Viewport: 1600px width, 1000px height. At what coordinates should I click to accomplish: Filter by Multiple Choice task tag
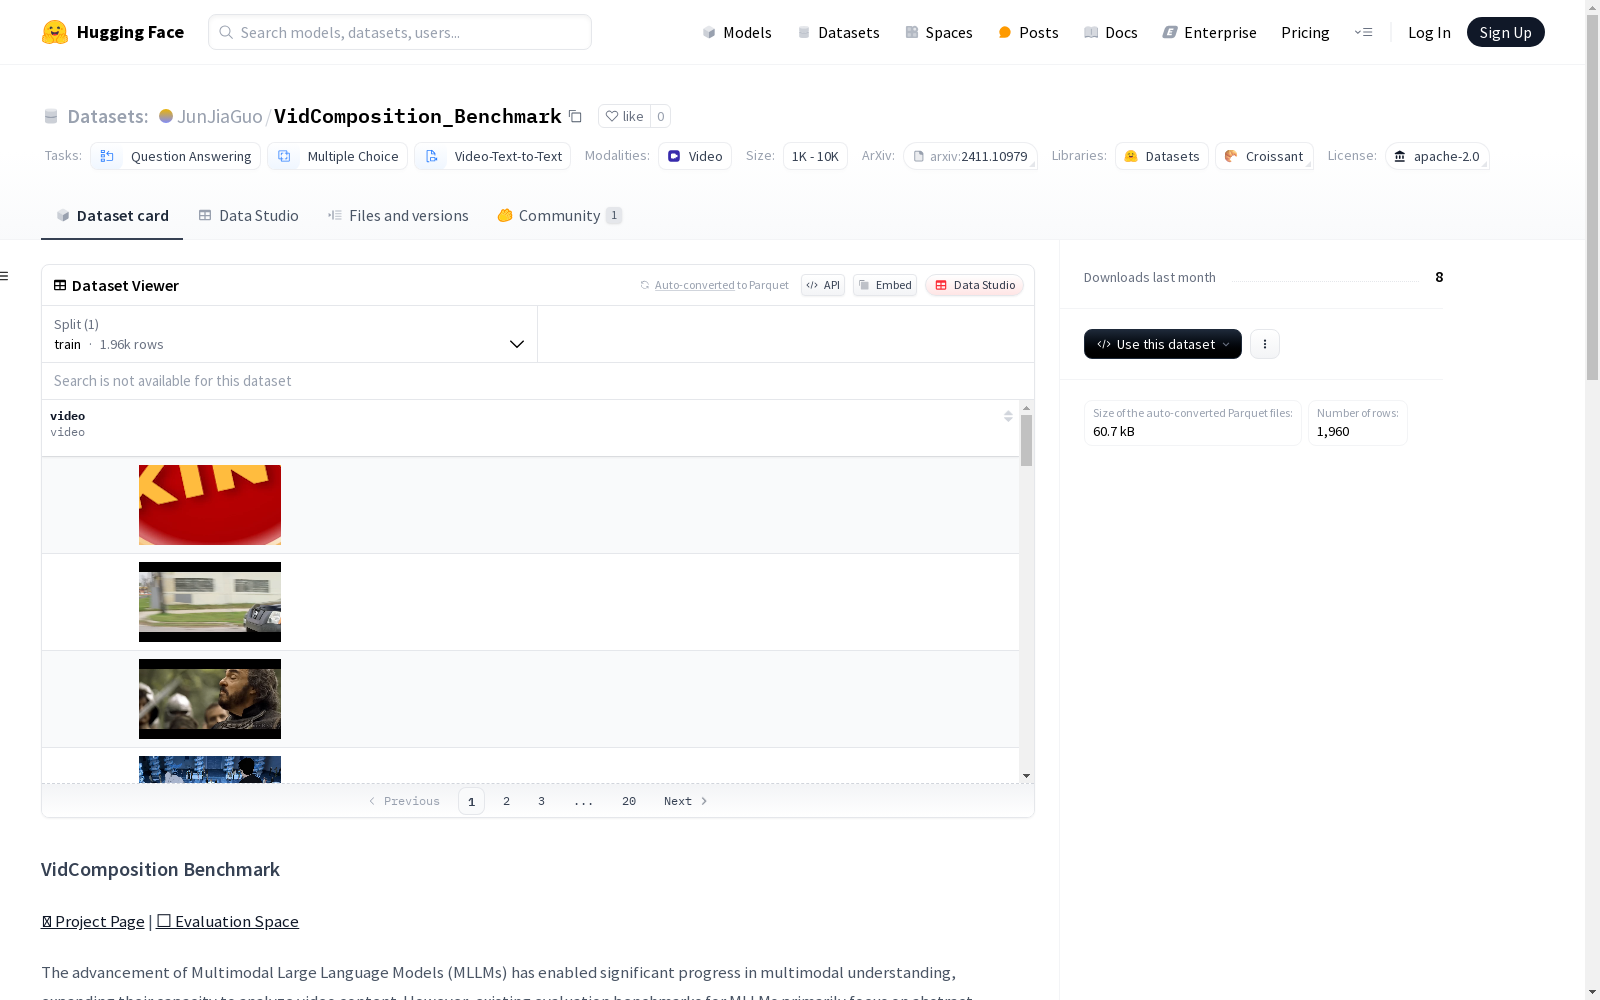click(x=338, y=156)
